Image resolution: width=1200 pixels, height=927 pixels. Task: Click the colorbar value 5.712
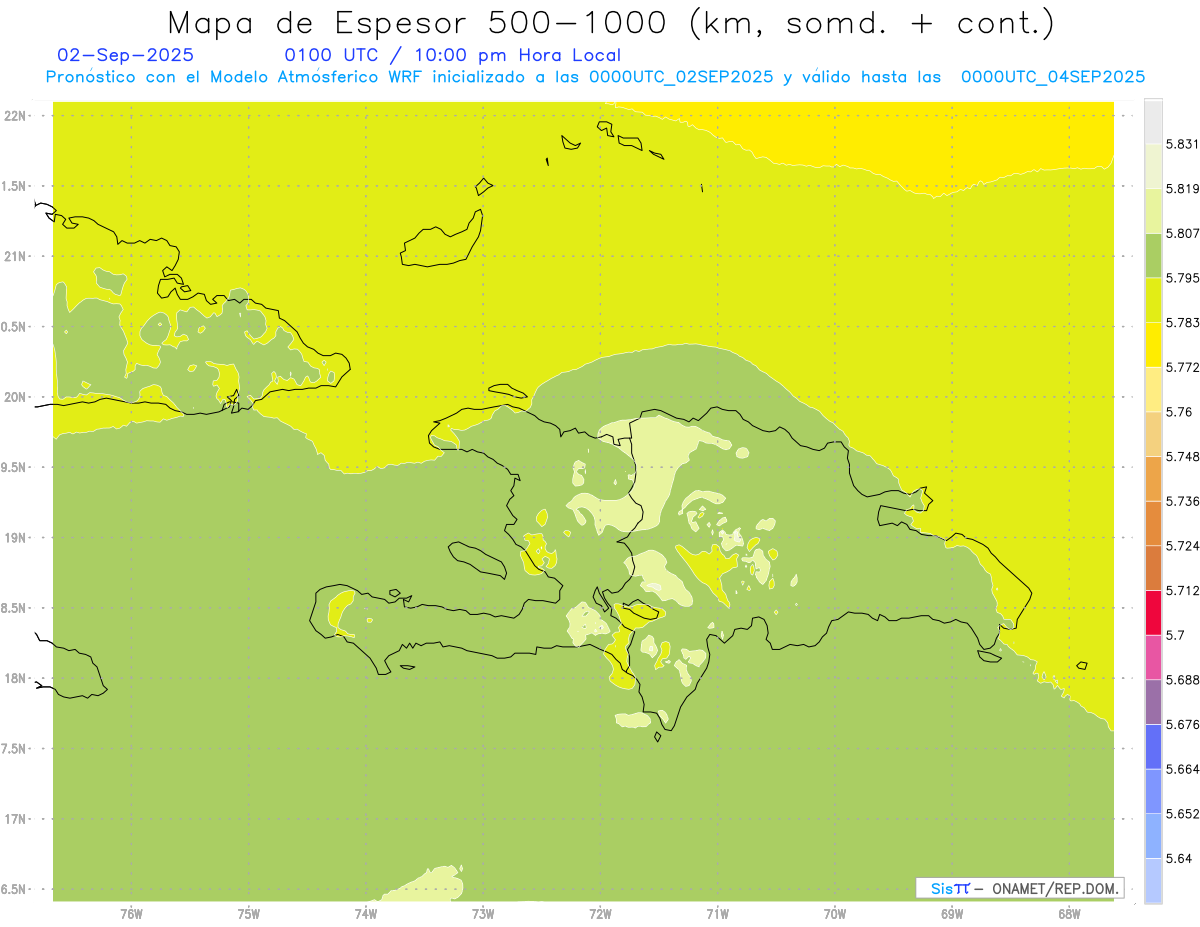coord(1182,590)
